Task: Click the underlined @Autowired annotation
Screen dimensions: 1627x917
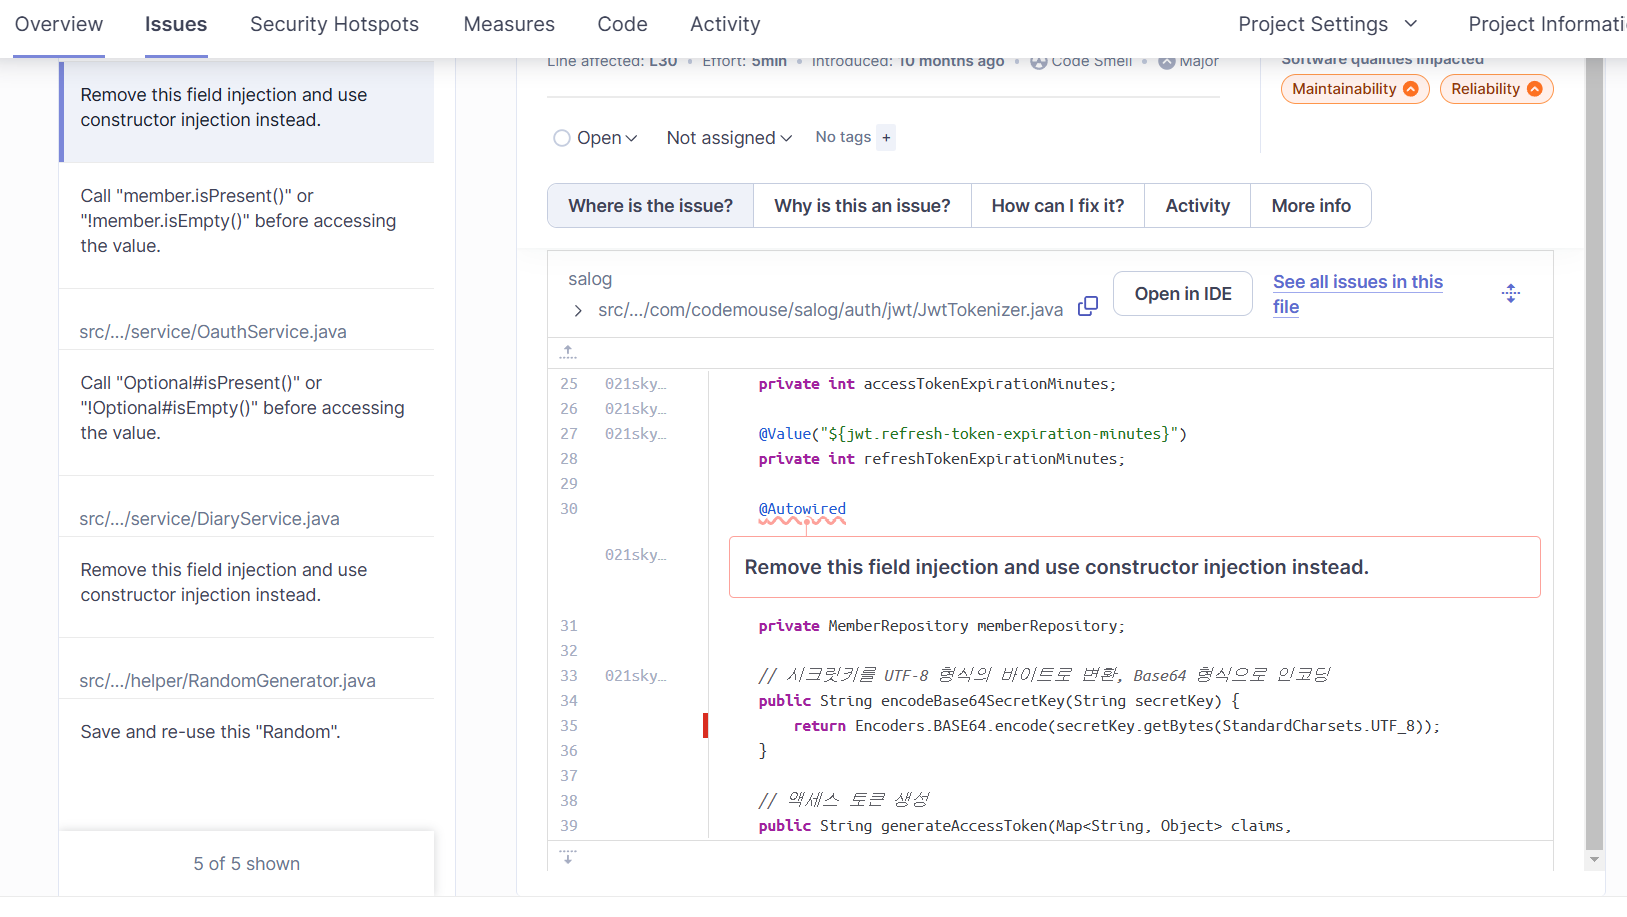Action: (802, 509)
